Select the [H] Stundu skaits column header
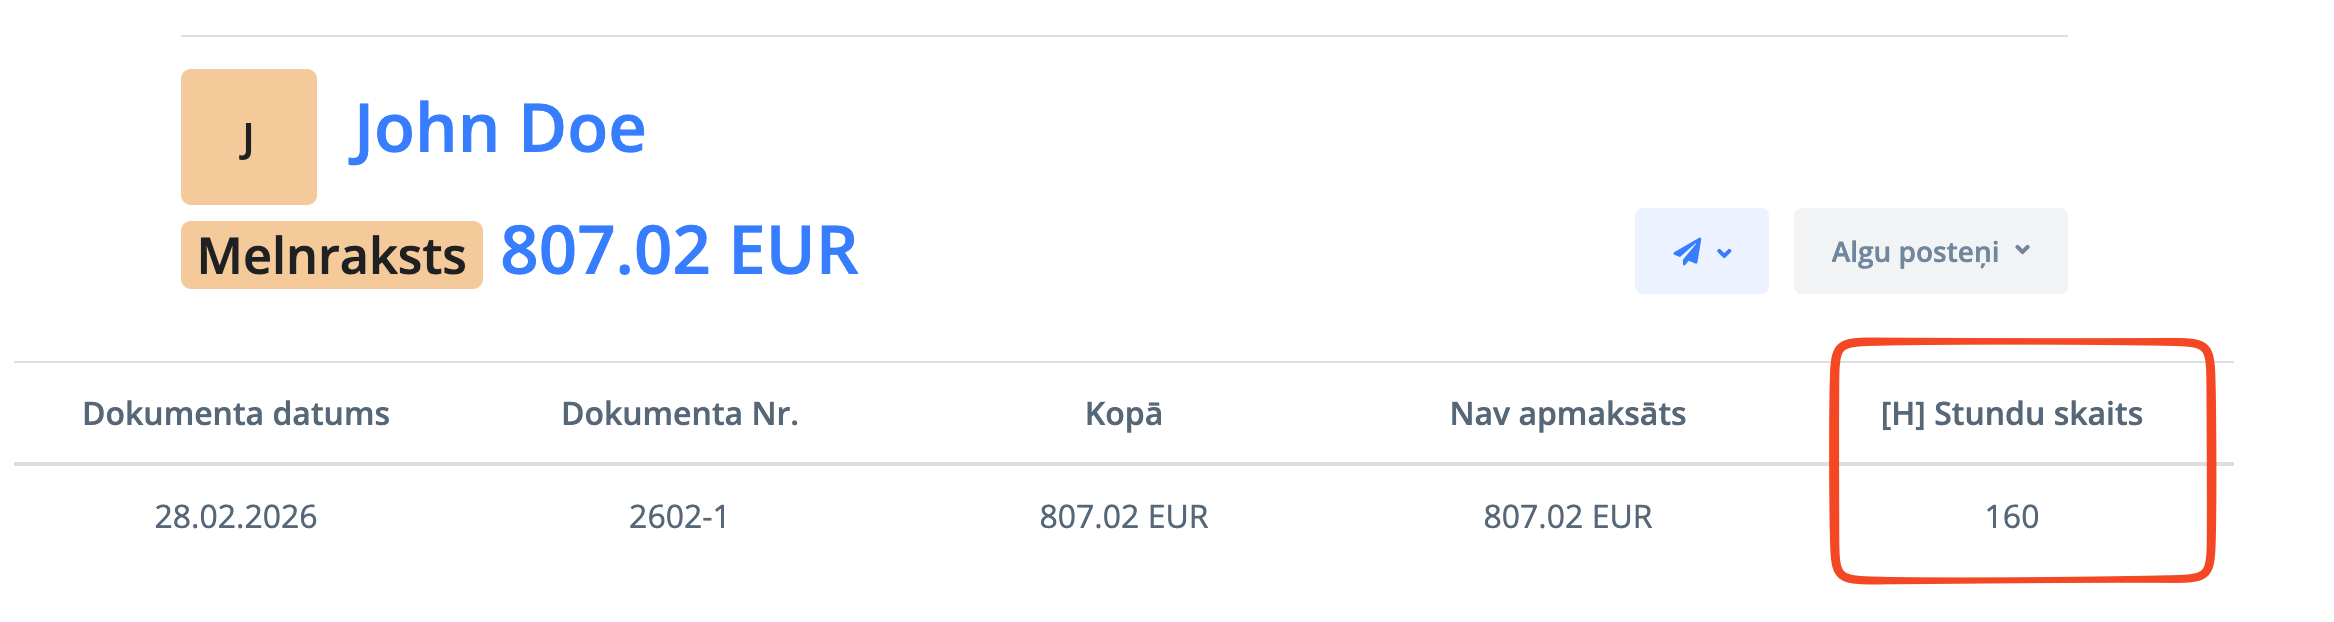The width and height of the screenshot is (2334, 622). point(2011,414)
